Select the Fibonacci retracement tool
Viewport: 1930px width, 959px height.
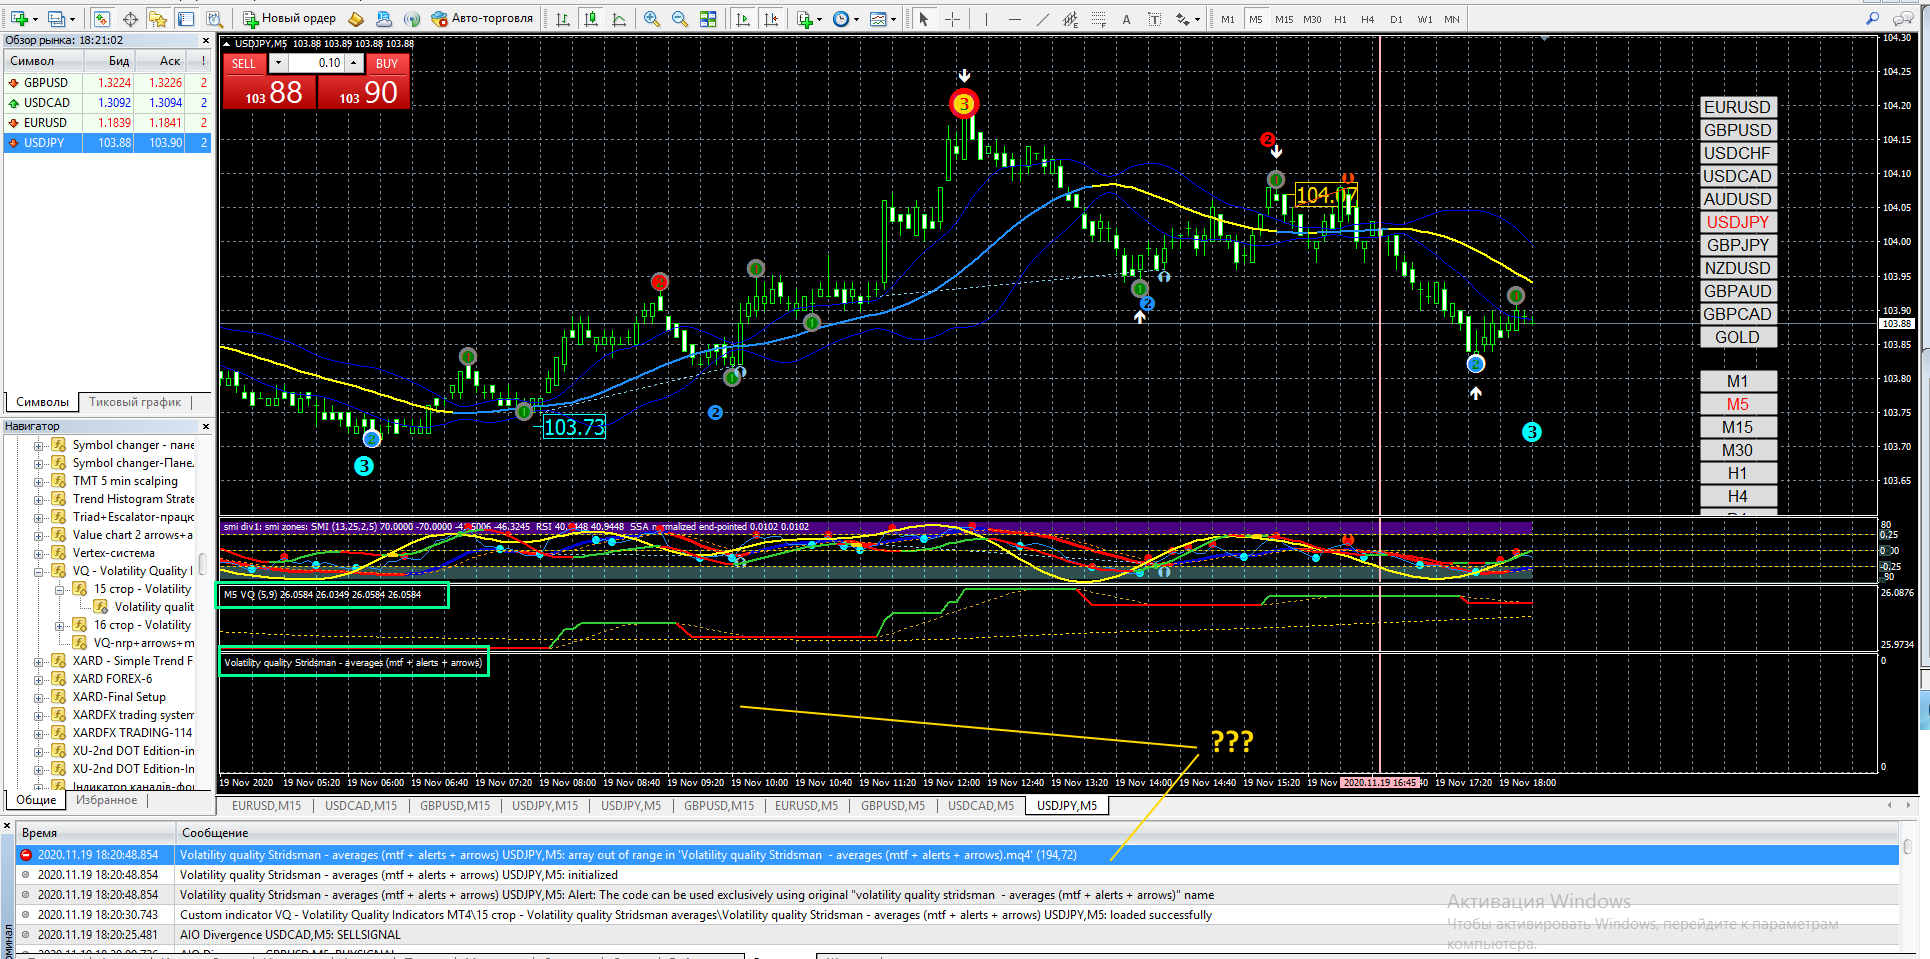(1098, 19)
